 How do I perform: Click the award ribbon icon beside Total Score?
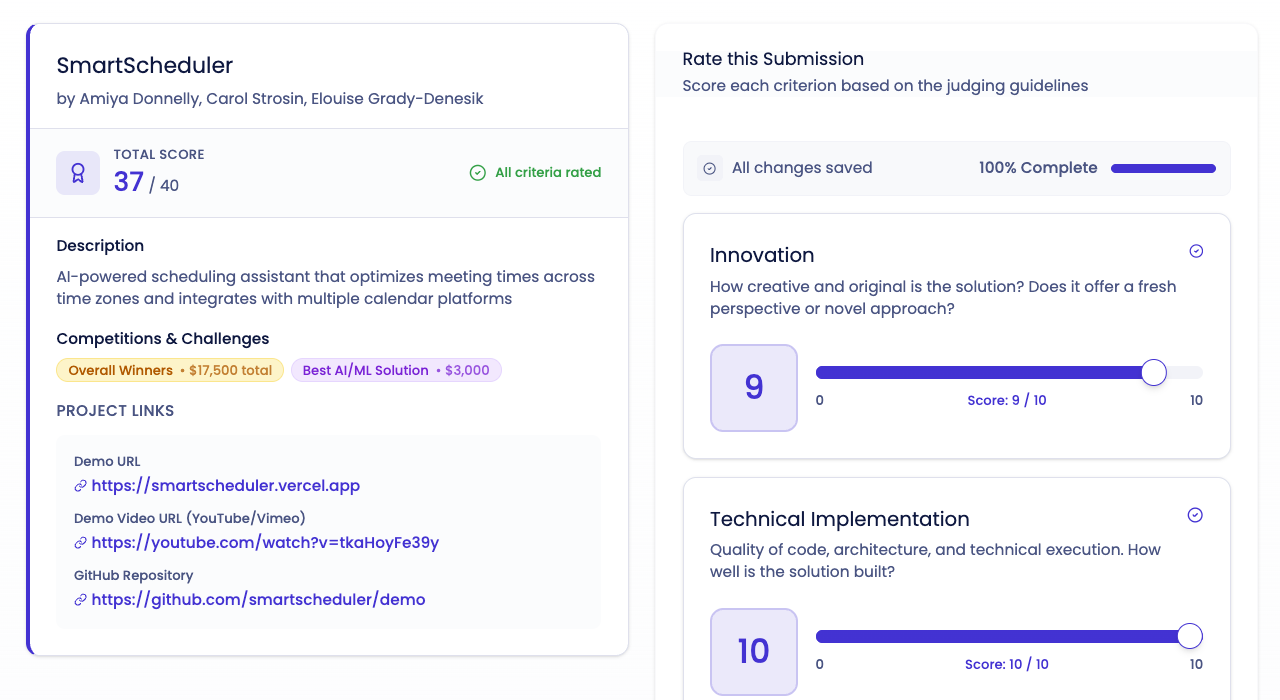coord(78,173)
